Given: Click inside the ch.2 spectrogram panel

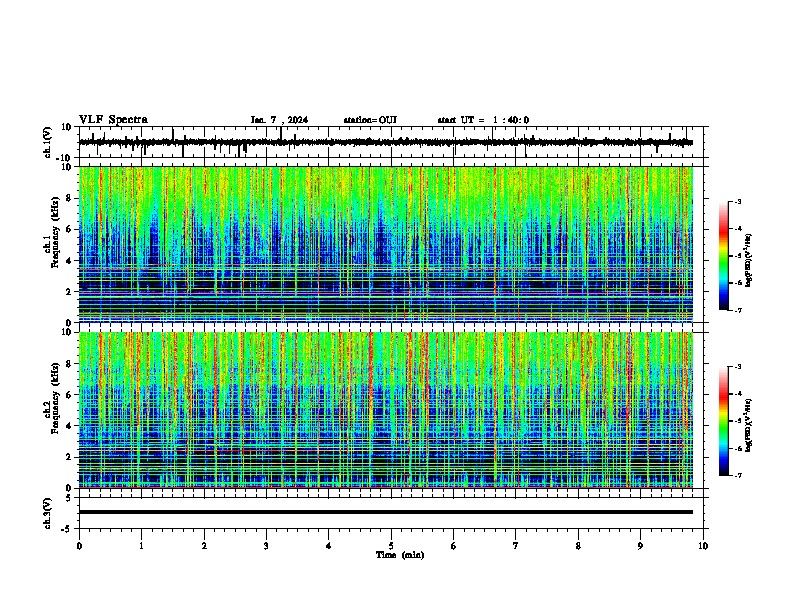Looking at the screenshot, I should click(x=386, y=410).
